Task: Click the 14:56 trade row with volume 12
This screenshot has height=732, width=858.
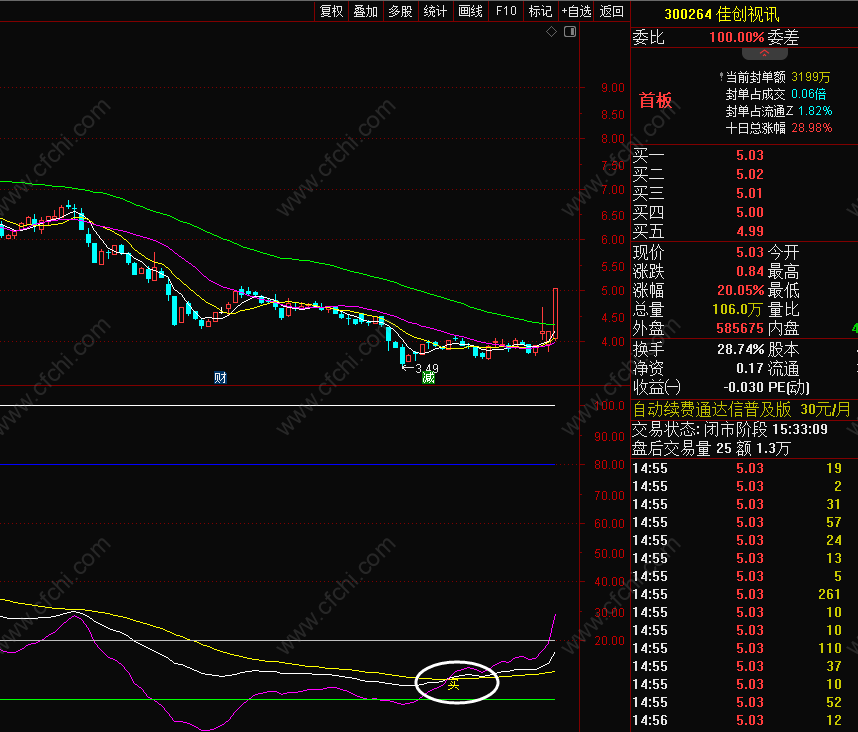Action: click(737, 721)
